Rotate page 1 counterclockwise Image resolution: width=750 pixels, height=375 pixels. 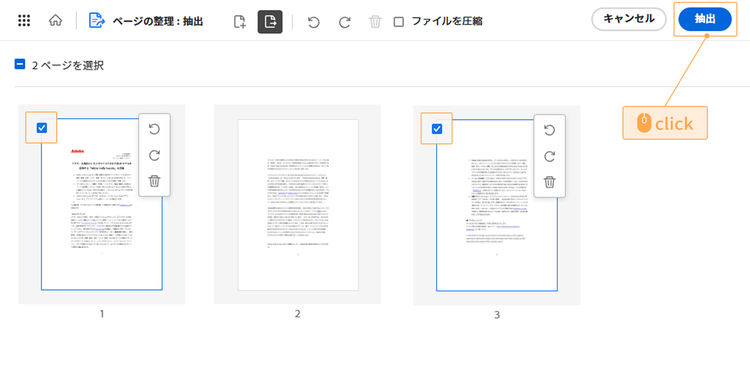tap(154, 129)
